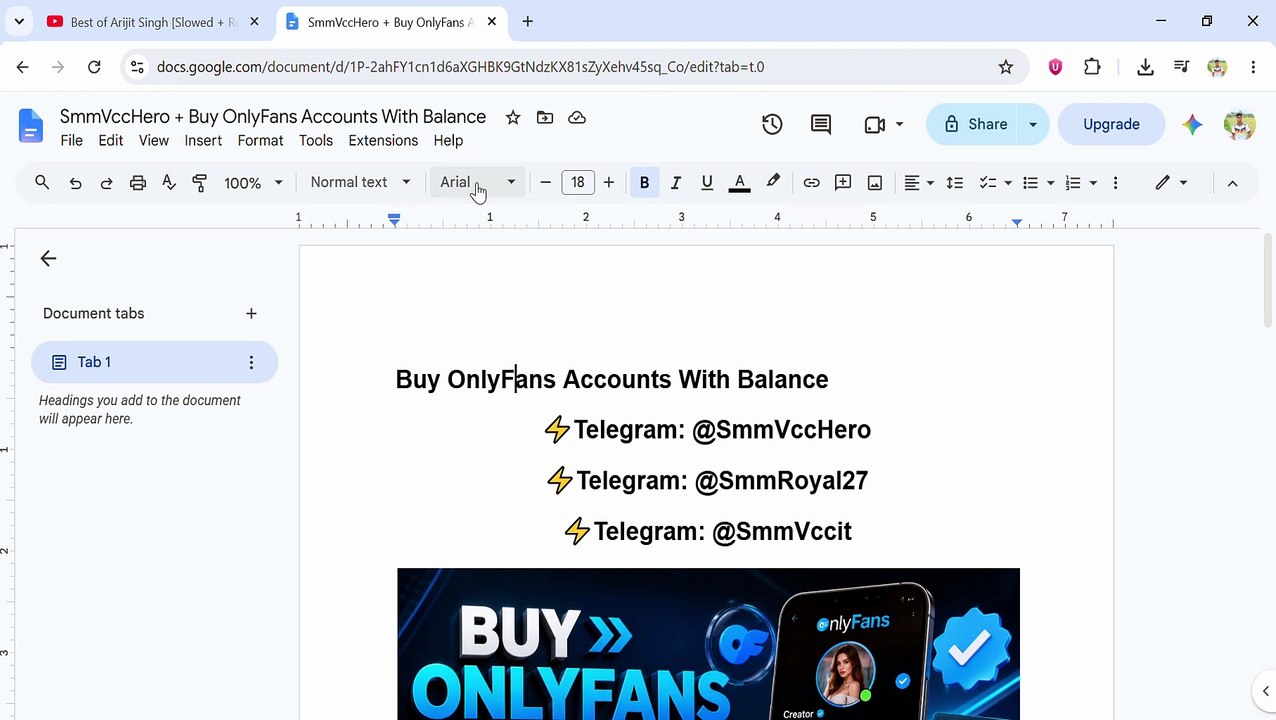Open the highlight color marker
This screenshot has height=720, width=1276.
click(773, 182)
